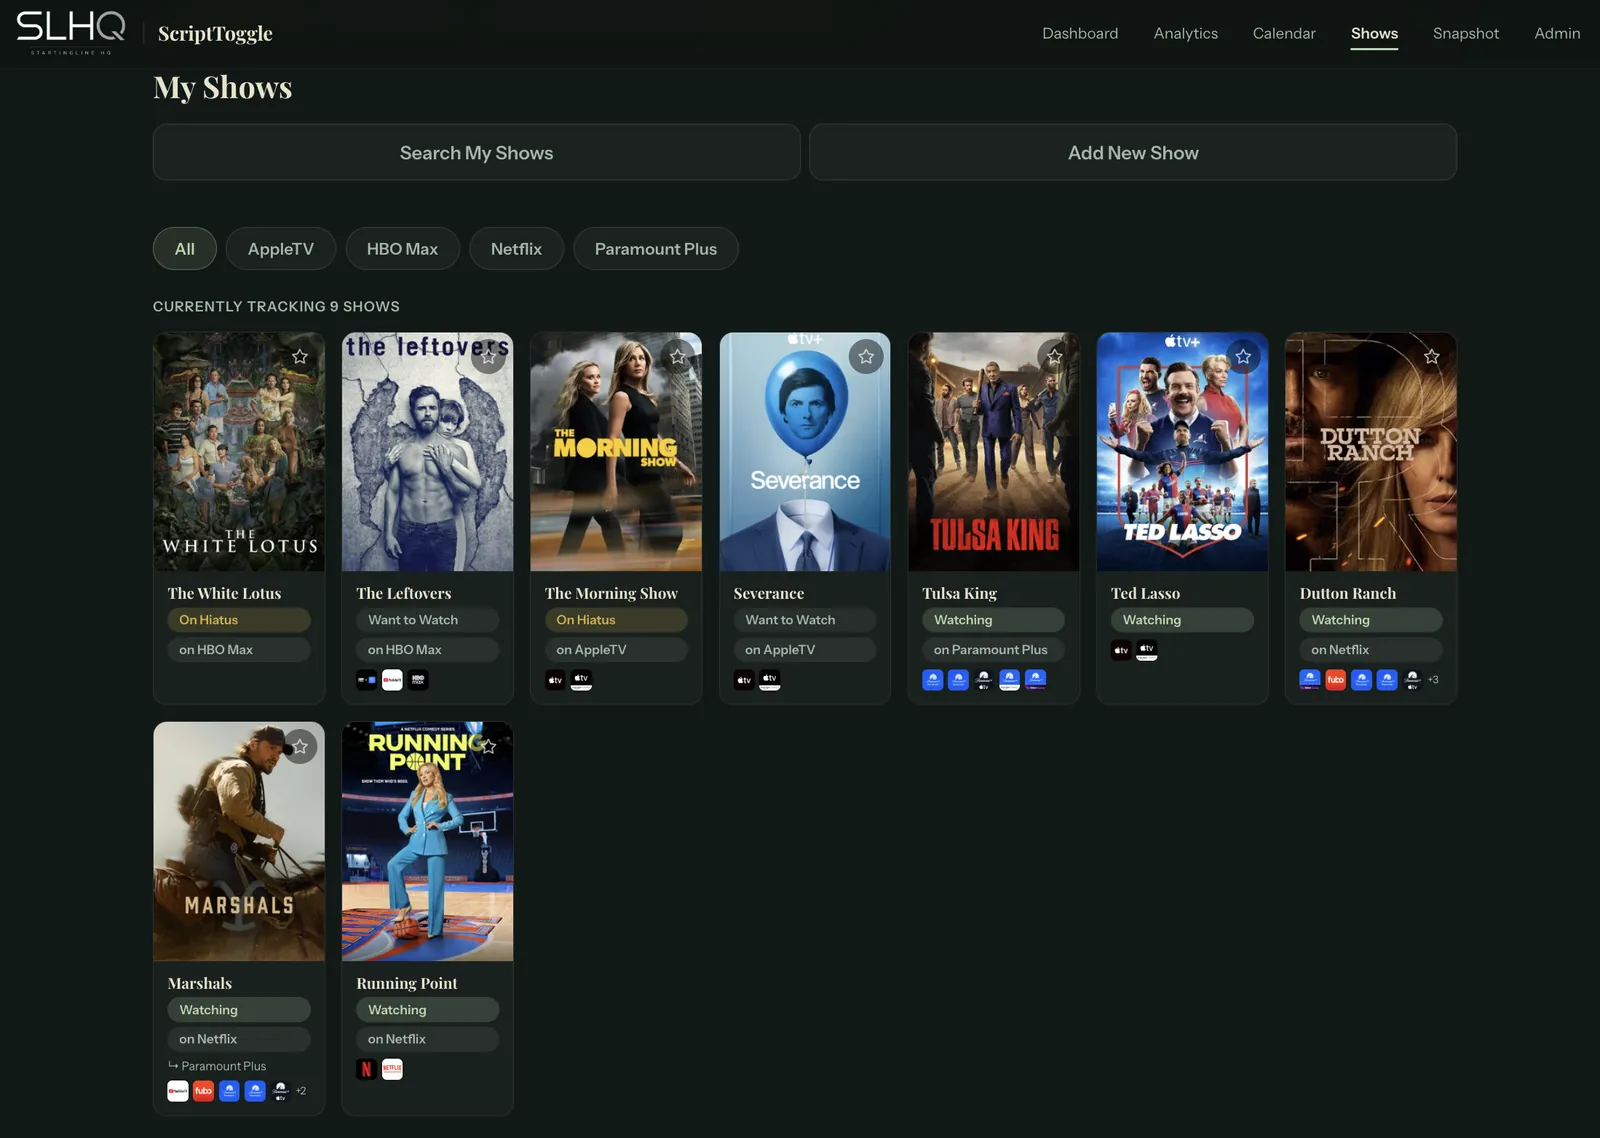Open the Ted Lasso Watching status pill
Viewport: 1600px width, 1138px height.
pyautogui.click(x=1182, y=620)
